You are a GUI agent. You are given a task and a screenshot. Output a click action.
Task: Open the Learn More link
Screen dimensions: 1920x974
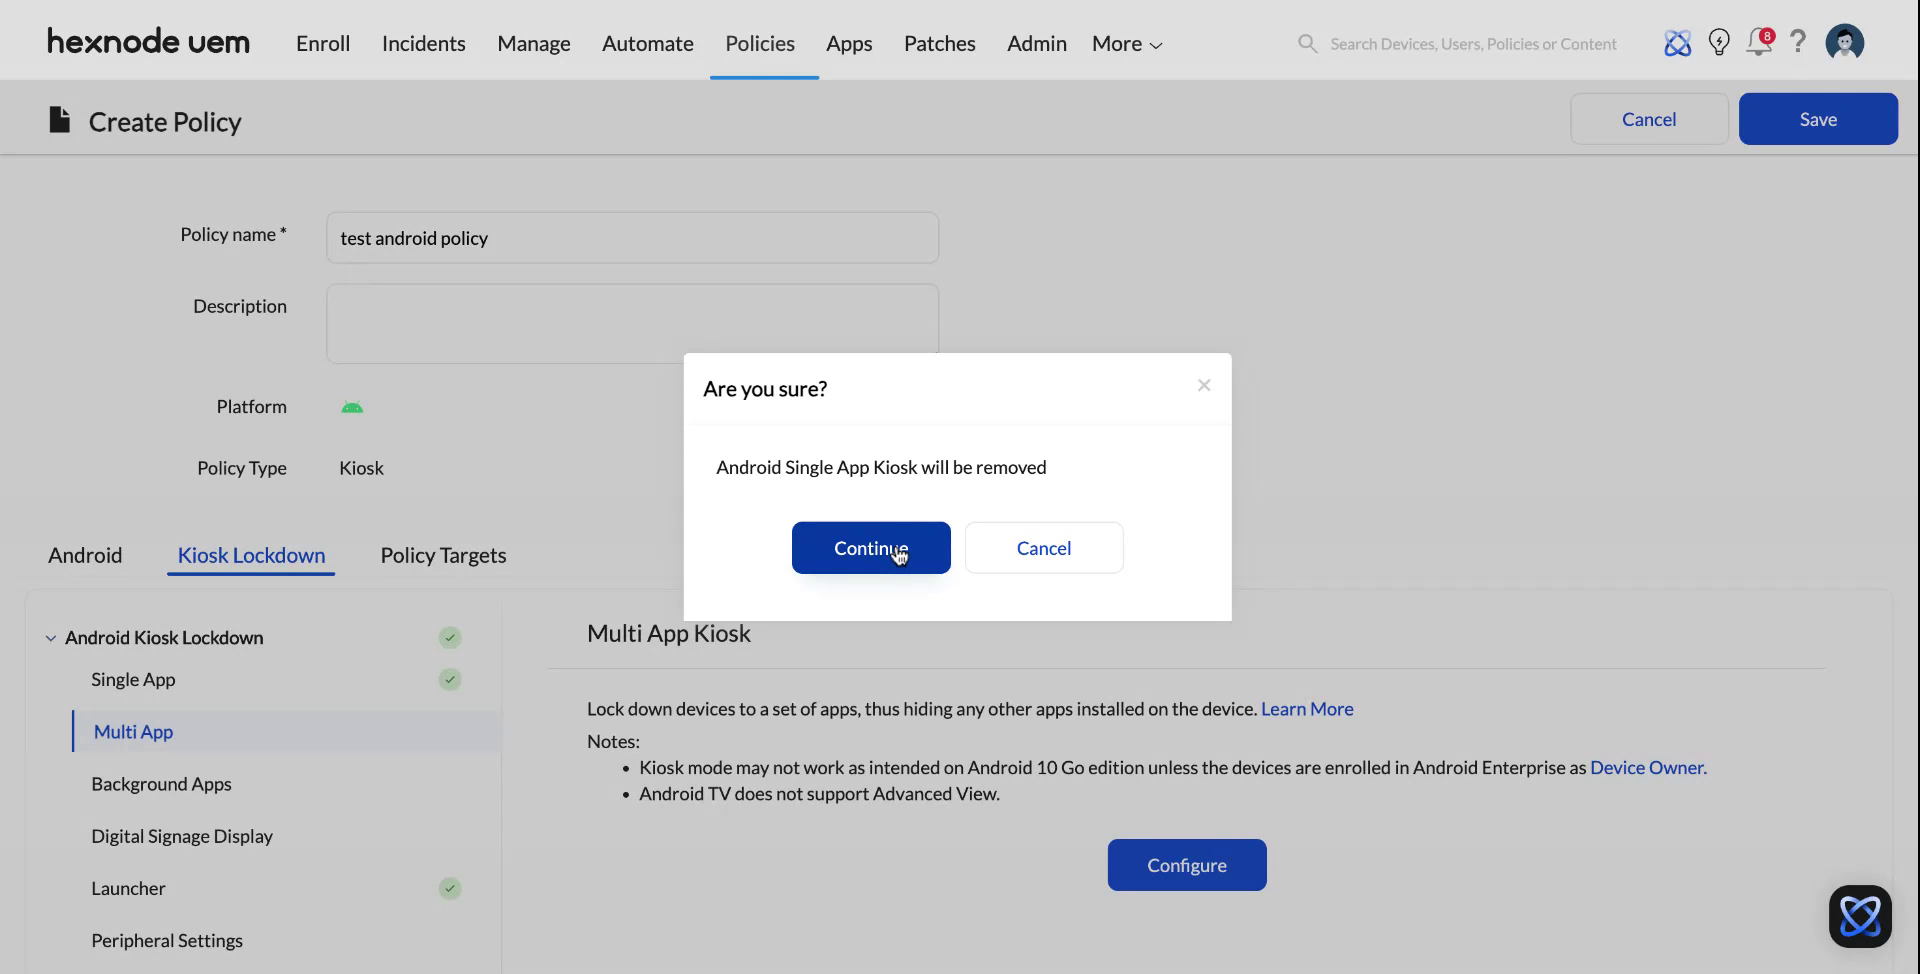1306,708
